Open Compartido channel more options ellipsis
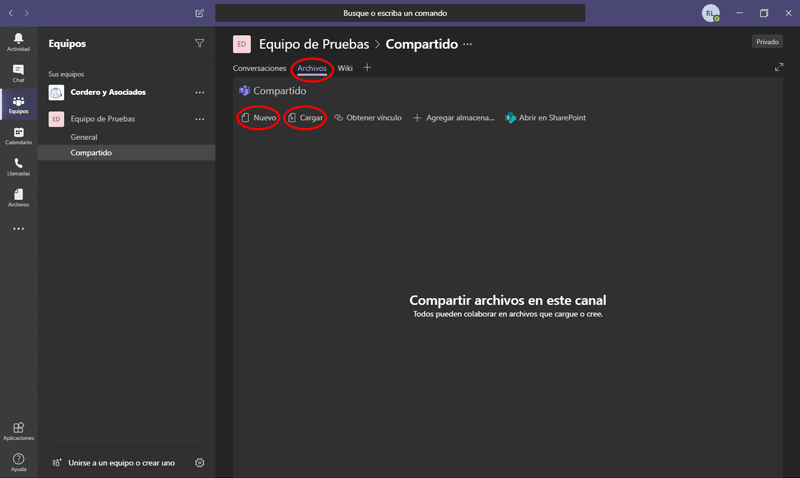Image resolution: width=800 pixels, height=478 pixels. point(467,44)
